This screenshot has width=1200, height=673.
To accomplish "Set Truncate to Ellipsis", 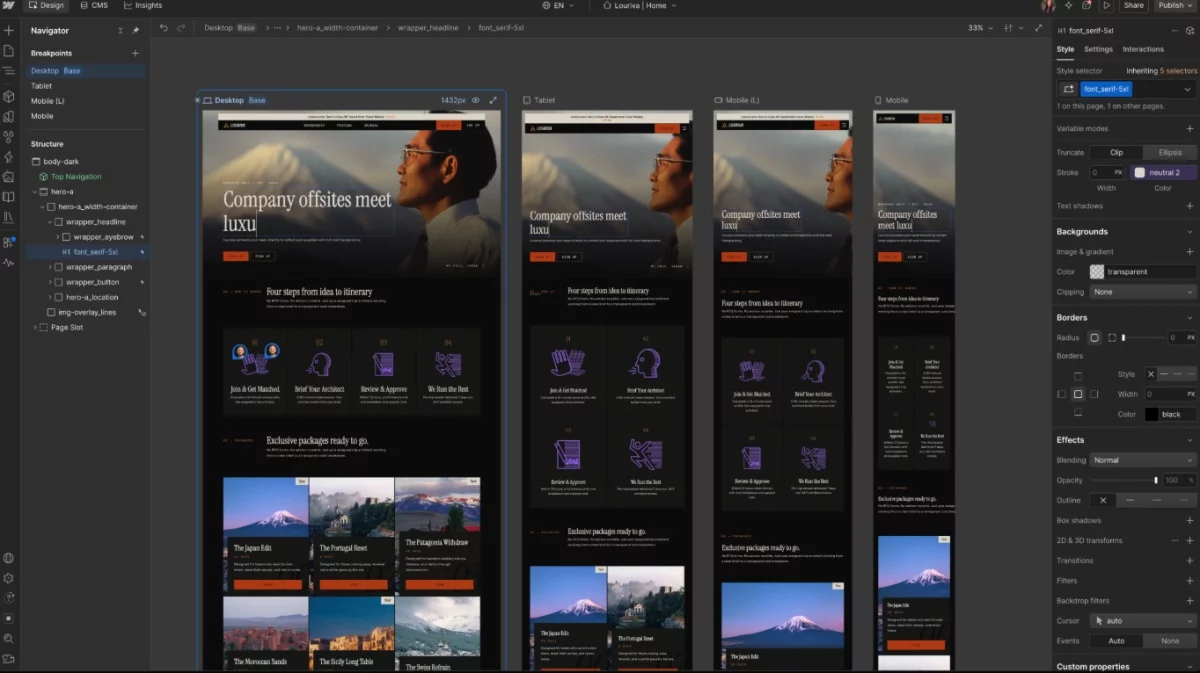I will (1170, 152).
